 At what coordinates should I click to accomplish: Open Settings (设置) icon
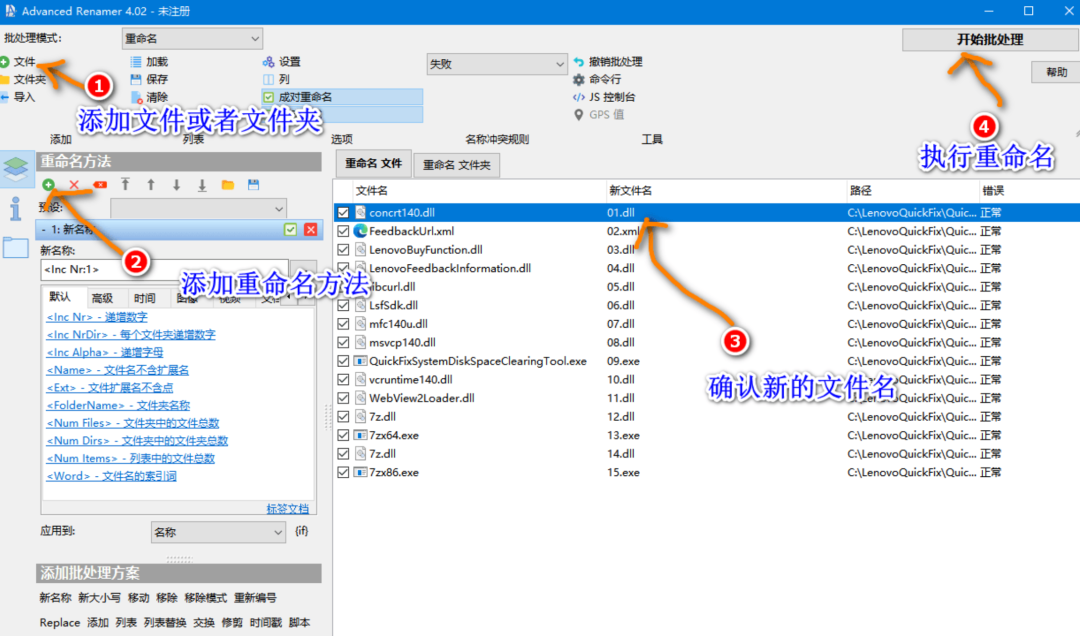[x=268, y=62]
